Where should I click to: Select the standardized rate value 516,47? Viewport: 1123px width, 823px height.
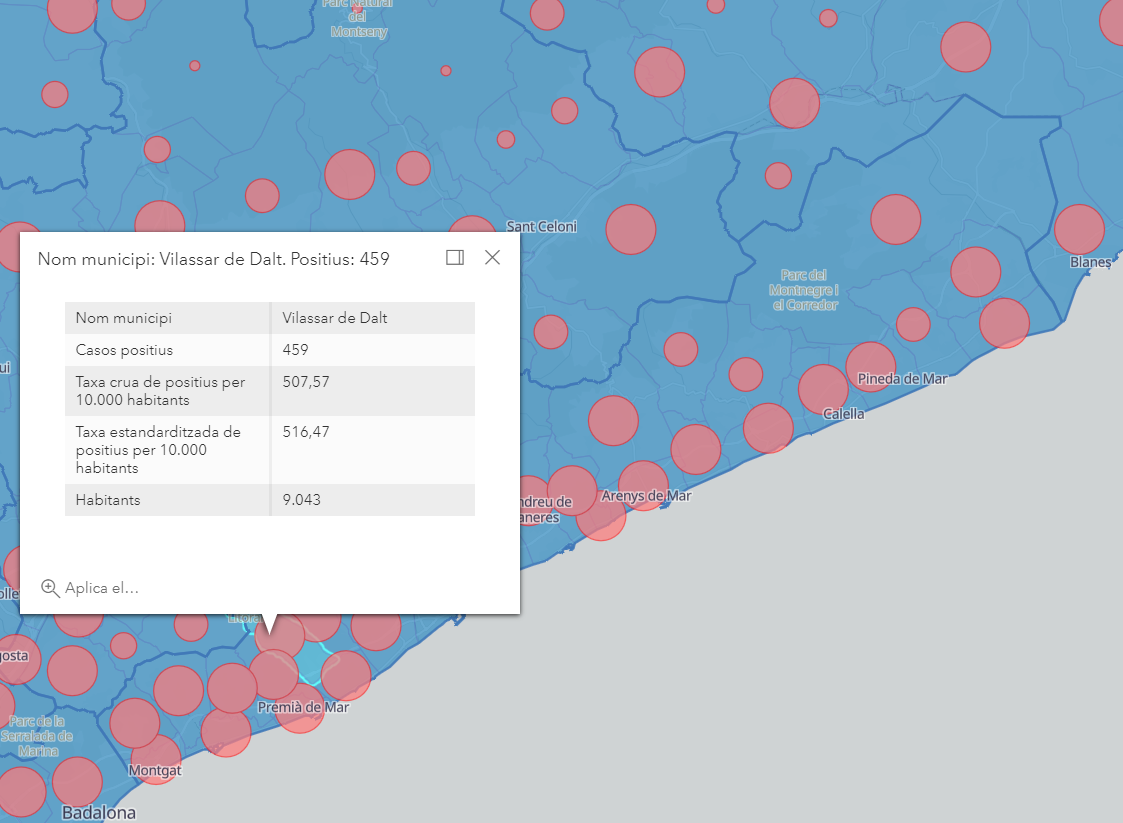(306, 432)
